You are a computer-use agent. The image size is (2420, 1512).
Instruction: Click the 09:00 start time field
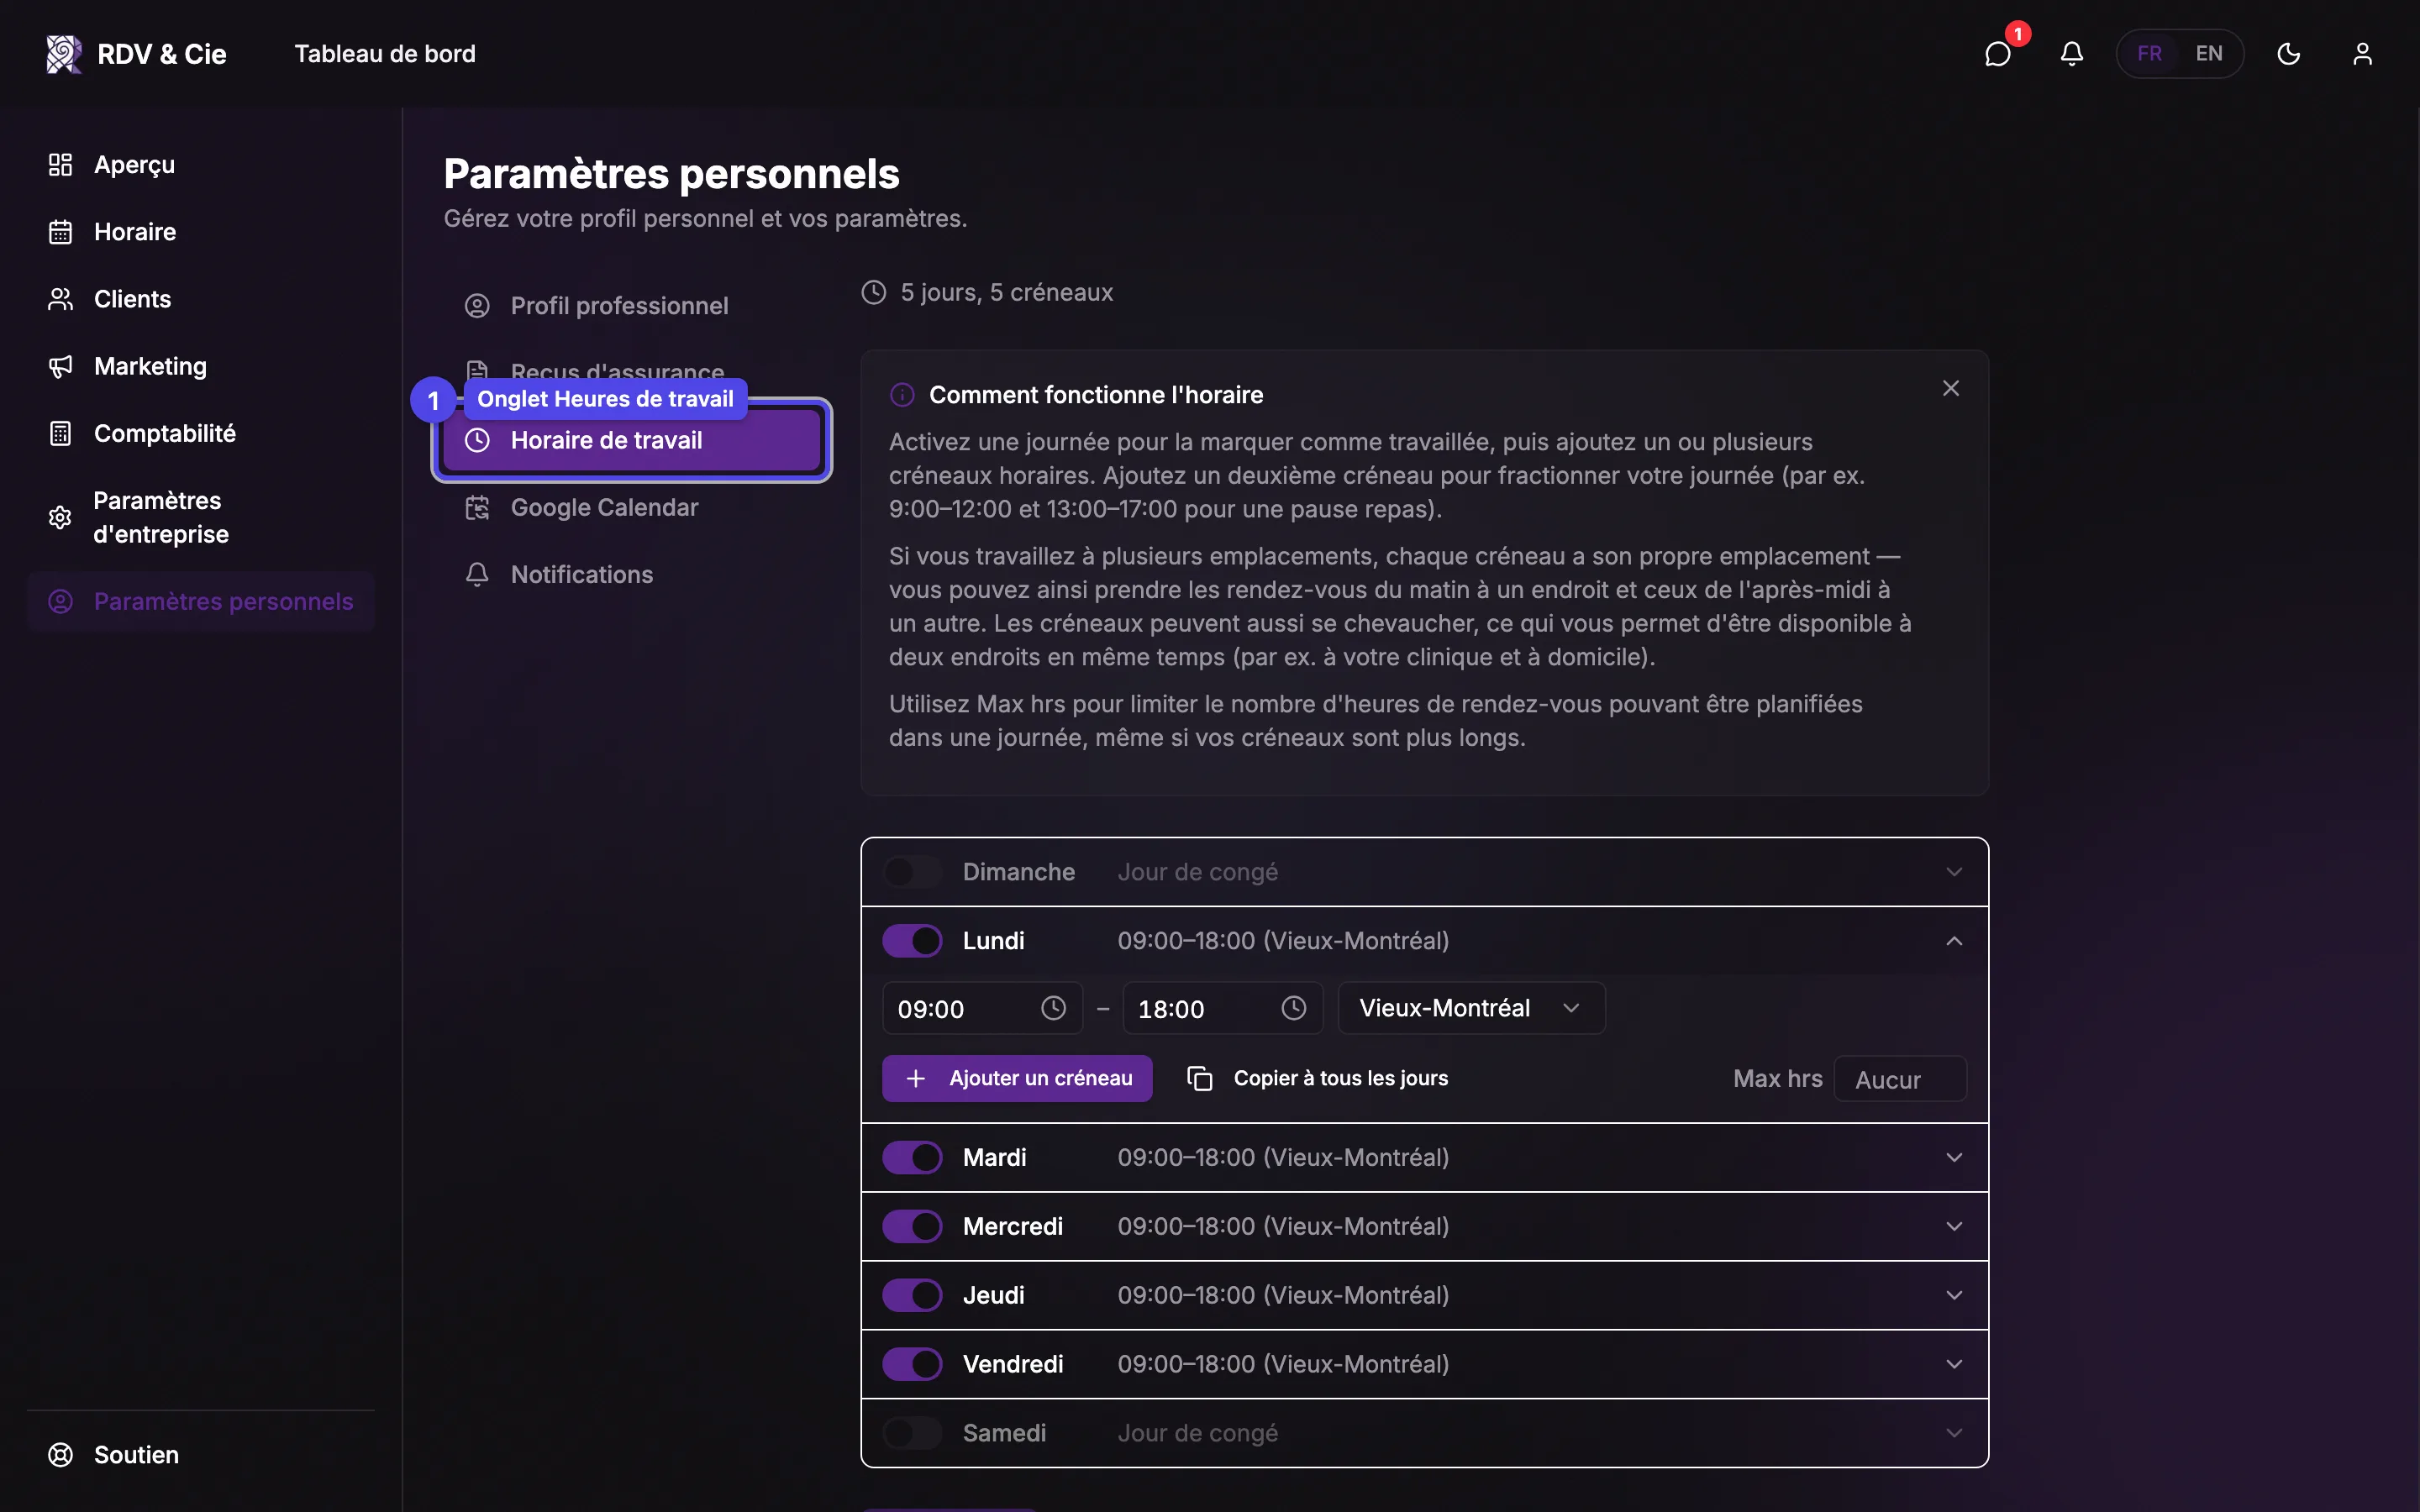click(x=982, y=1008)
